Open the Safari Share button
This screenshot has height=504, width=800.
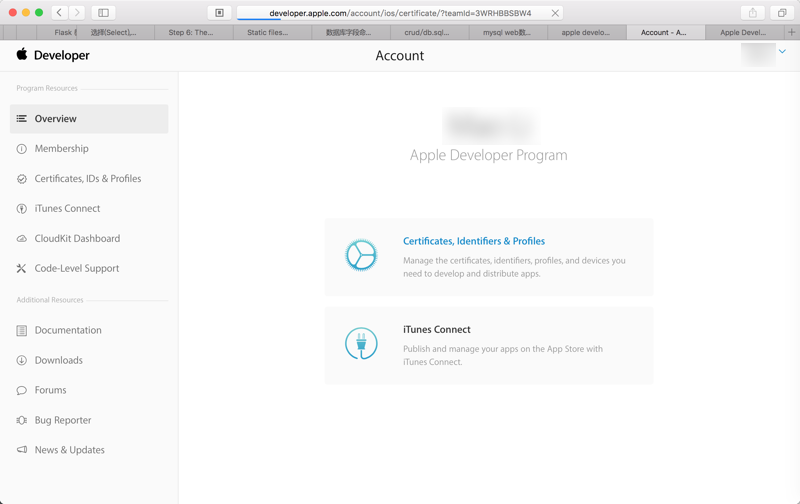click(753, 13)
